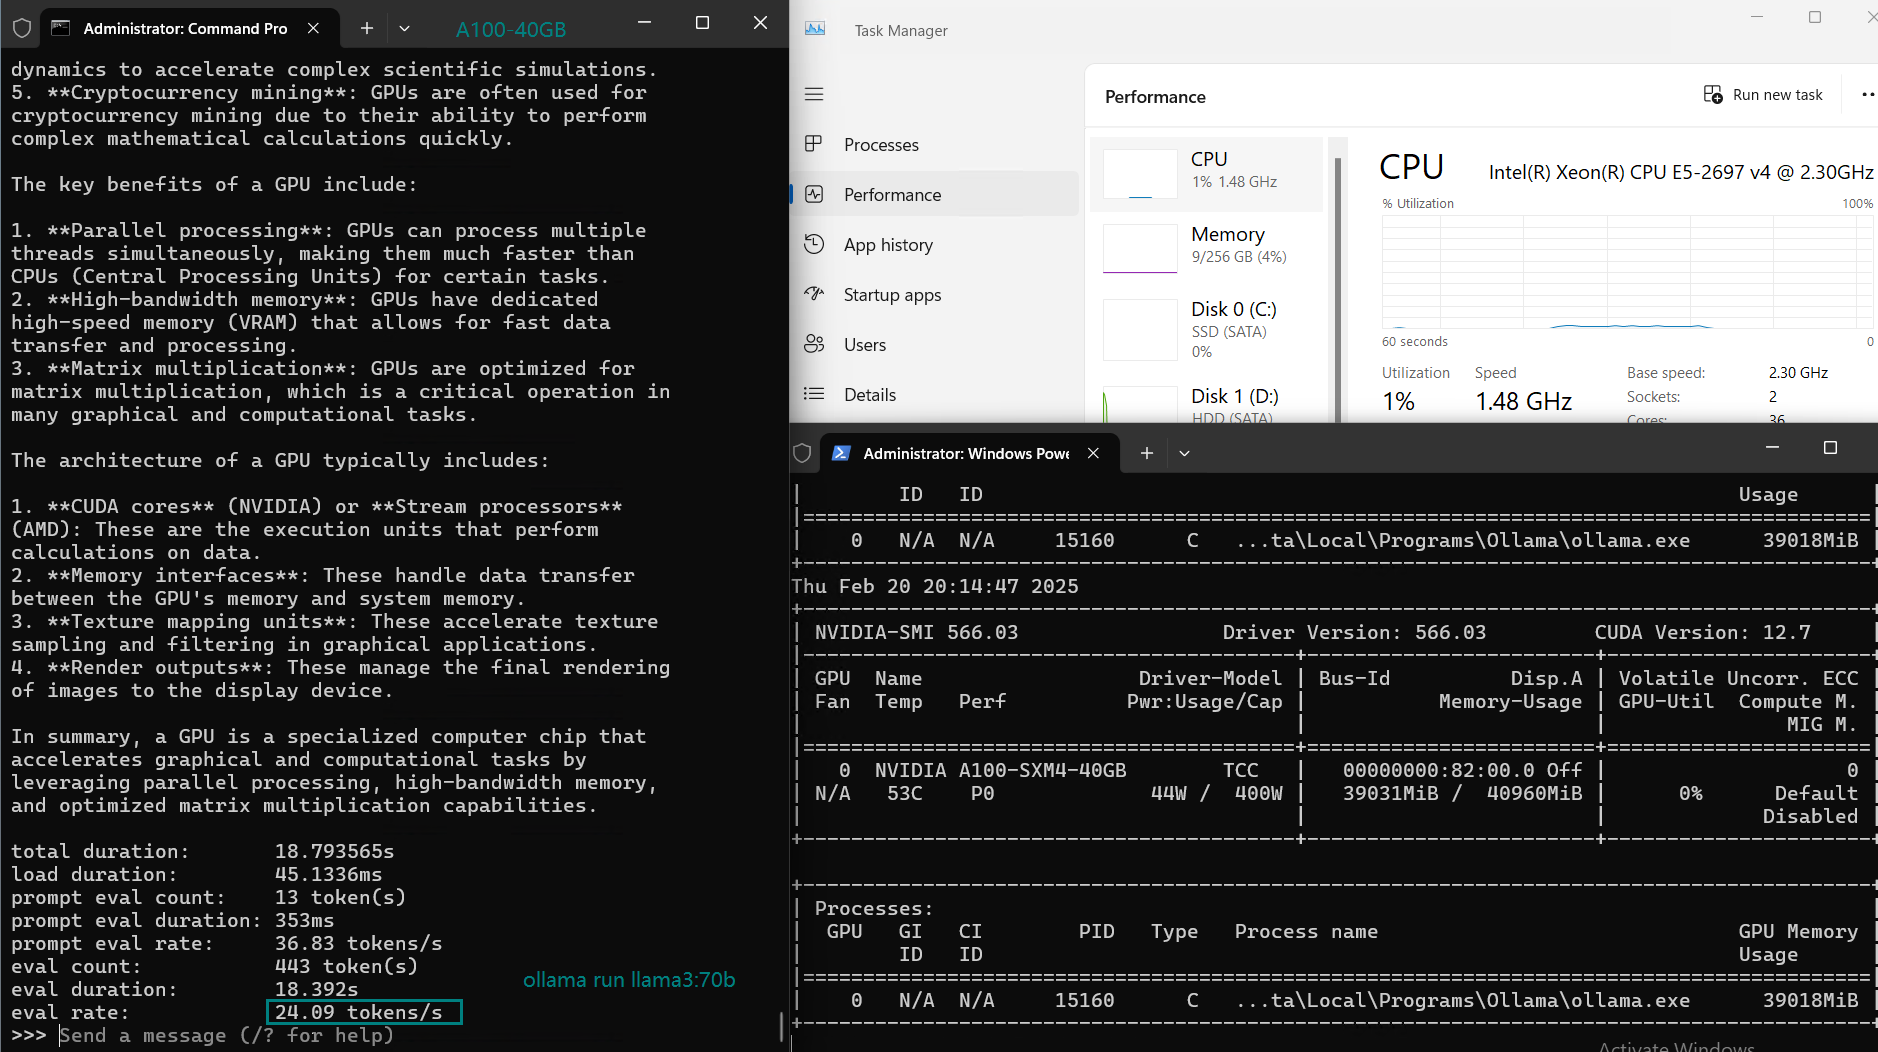Open the PowerShell tab dropdown menu
Screen dimensions: 1878x1052
(x=1184, y=453)
